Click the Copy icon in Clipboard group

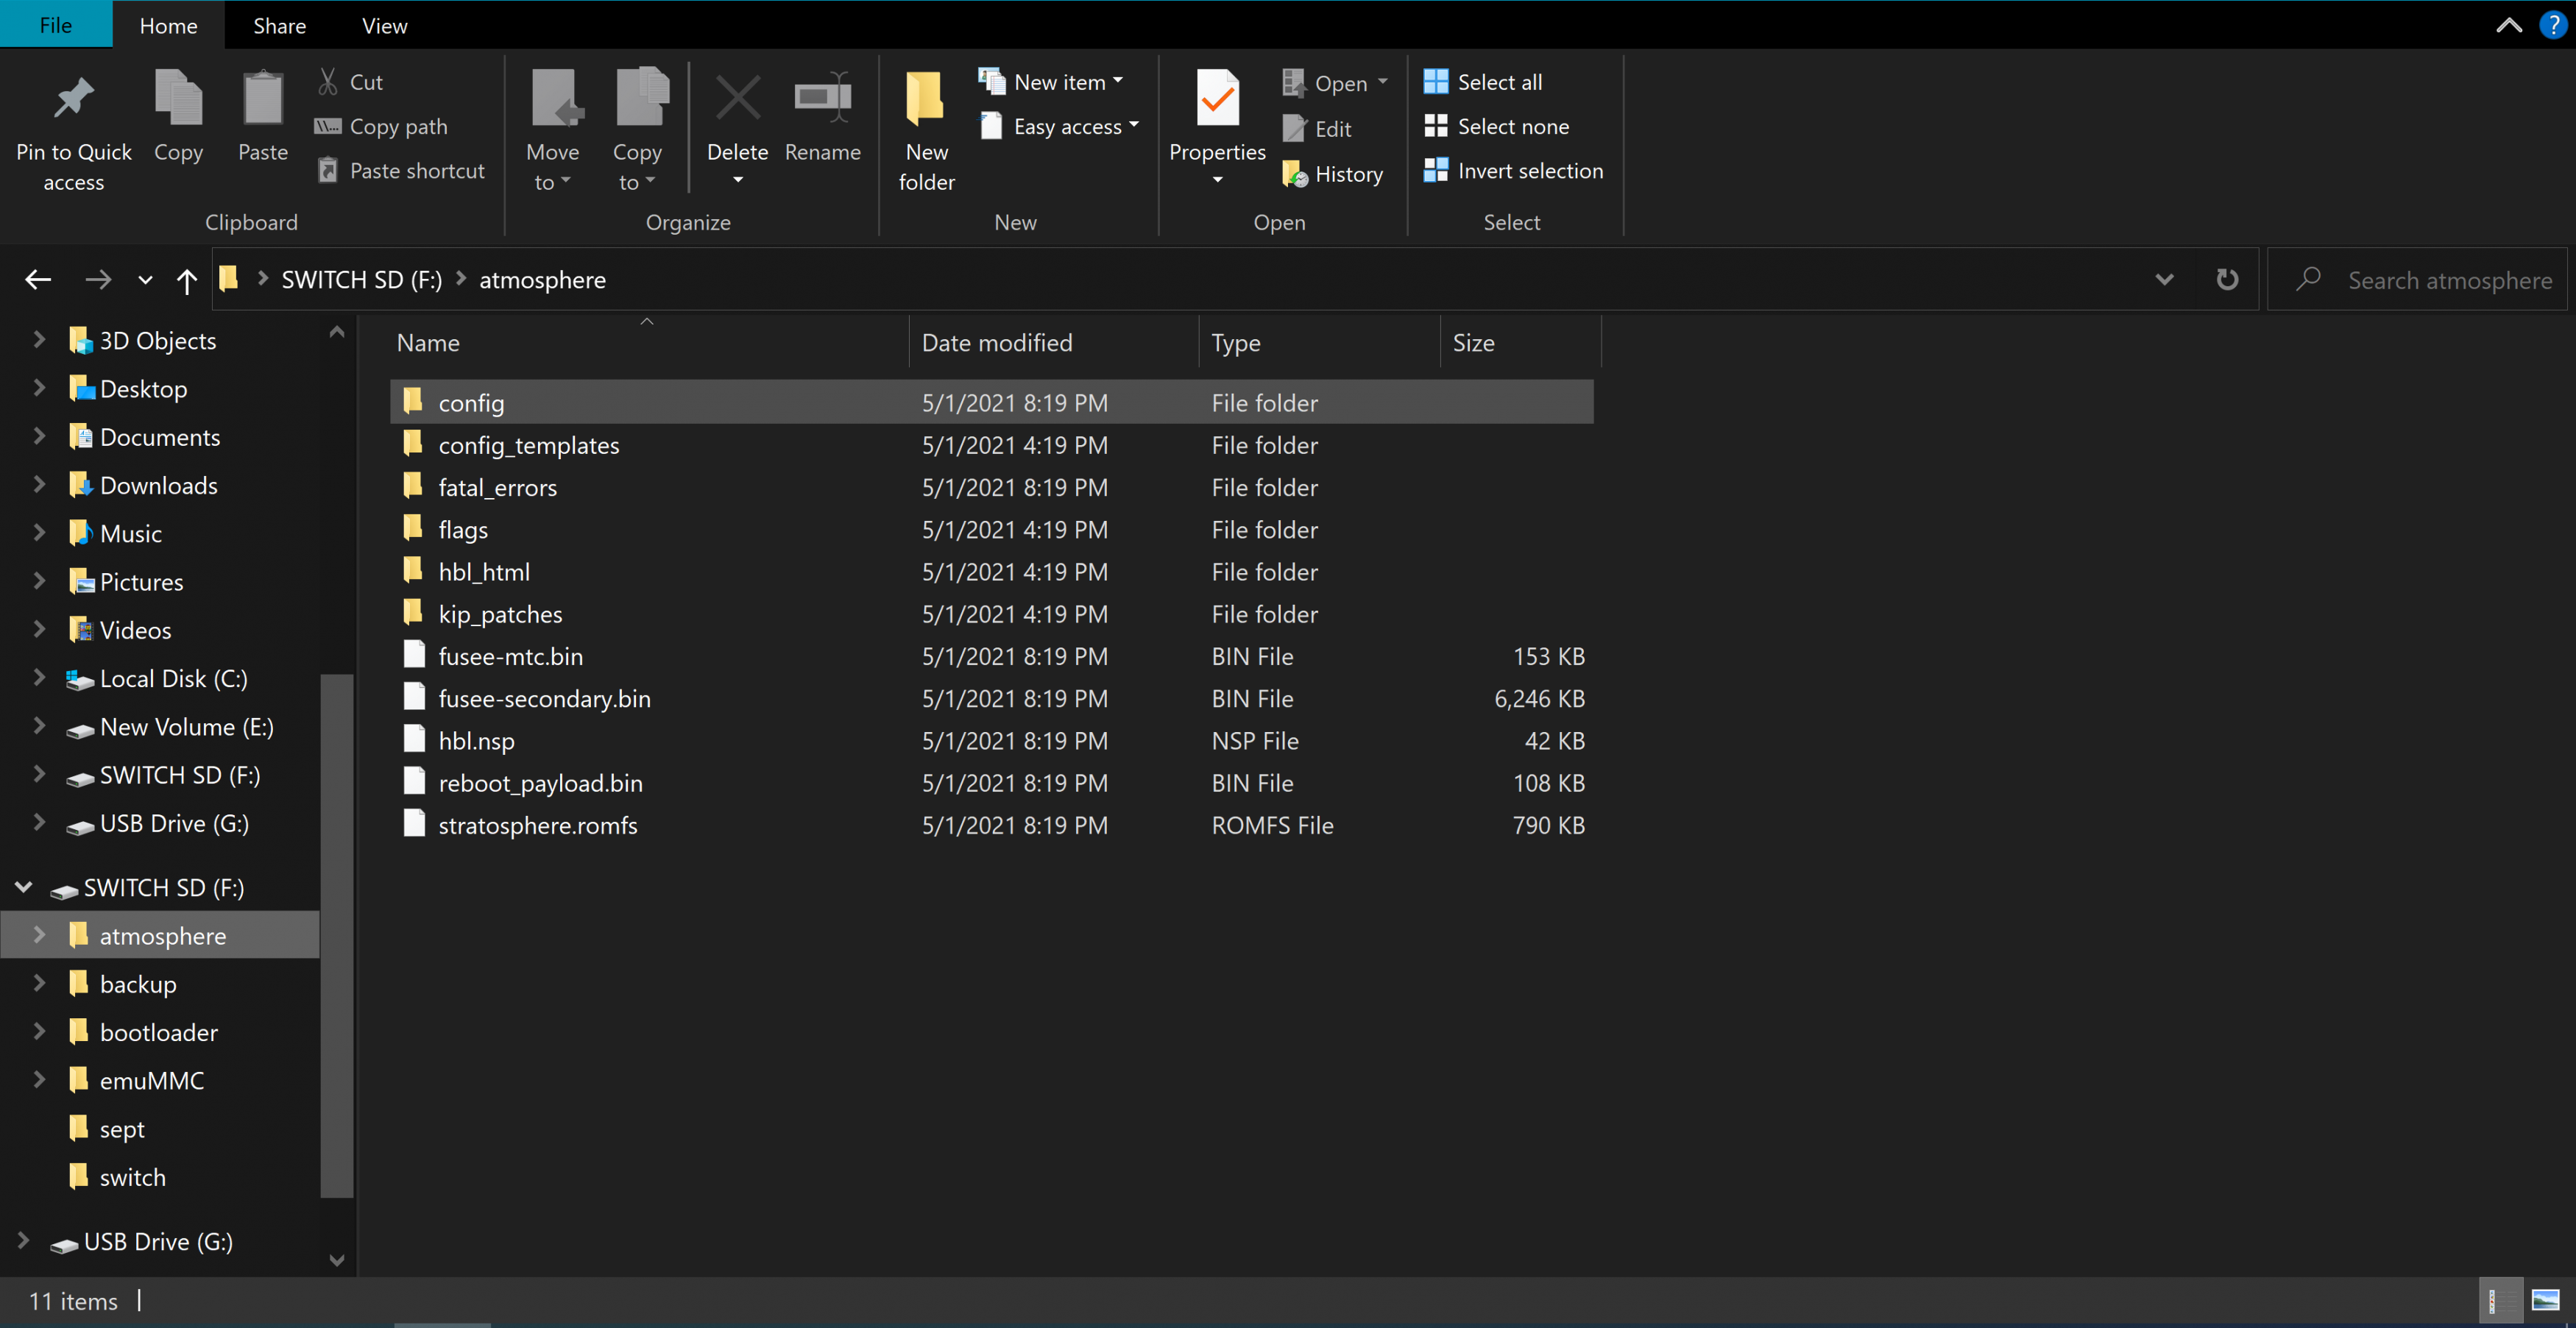coord(178,98)
